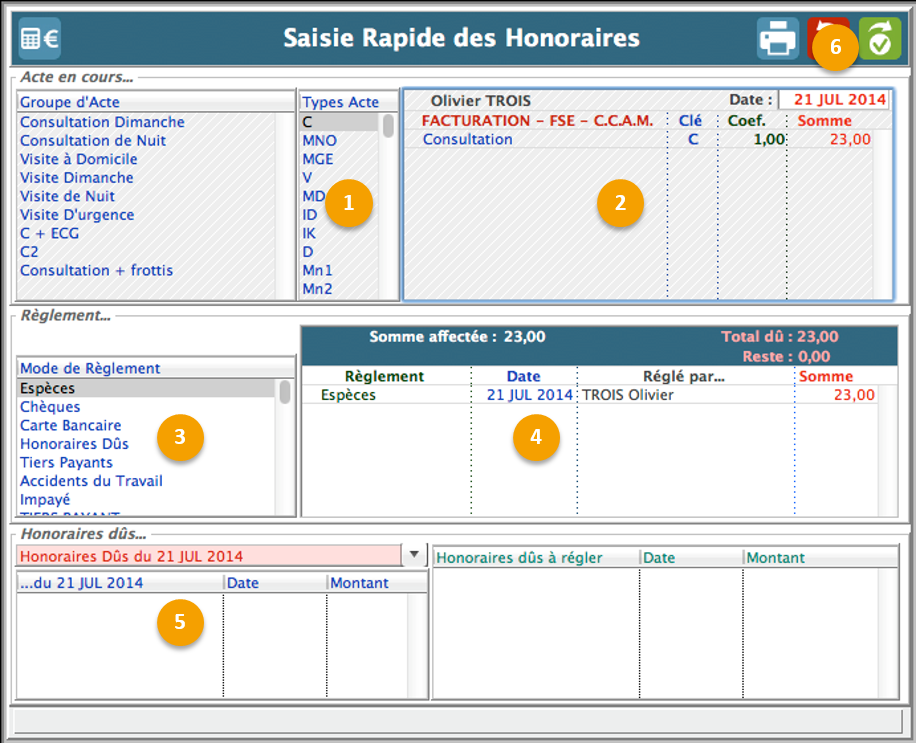Select the MNO act type
This screenshot has width=916, height=743.
318,141
